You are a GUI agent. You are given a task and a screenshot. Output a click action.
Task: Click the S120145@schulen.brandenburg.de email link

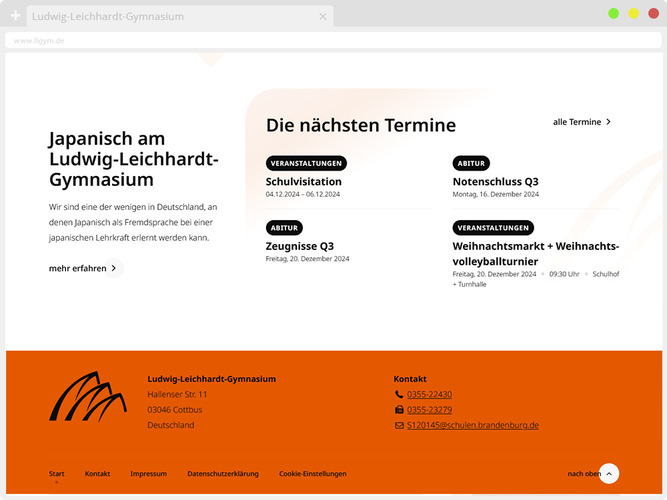coord(473,425)
